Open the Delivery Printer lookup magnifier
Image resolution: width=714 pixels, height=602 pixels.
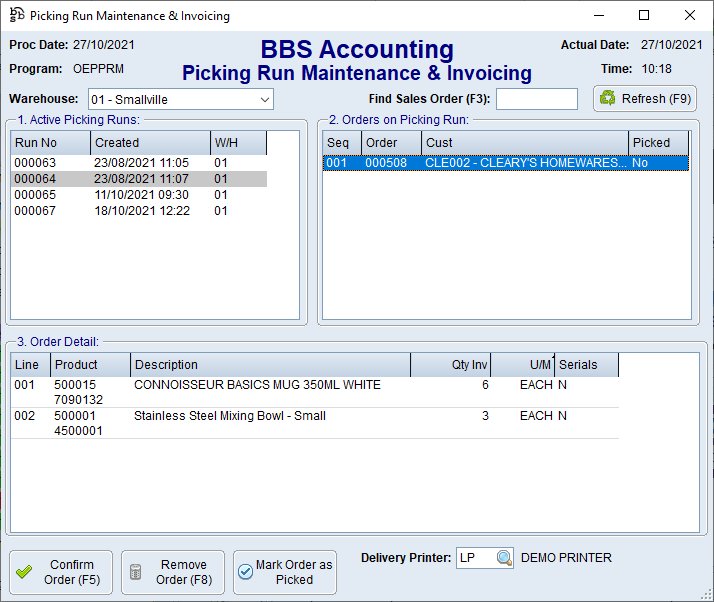click(504, 558)
